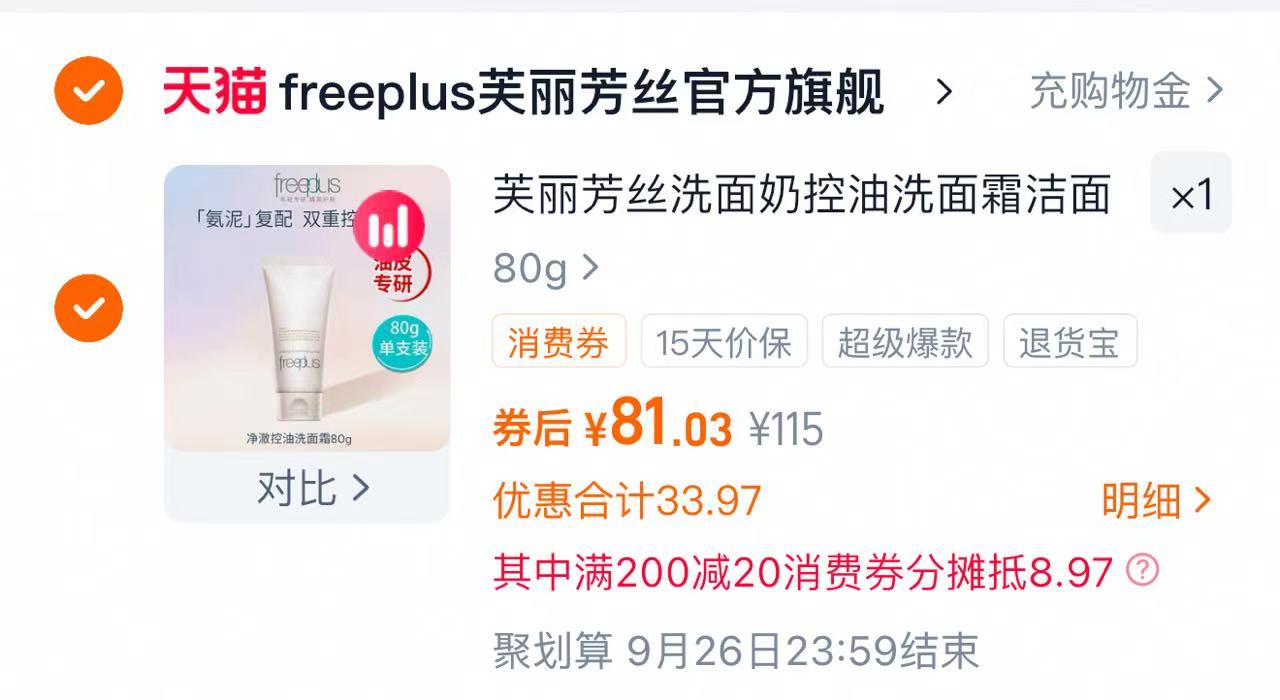Open 明细 discount details
1280x700 pixels.
pos(1156,500)
